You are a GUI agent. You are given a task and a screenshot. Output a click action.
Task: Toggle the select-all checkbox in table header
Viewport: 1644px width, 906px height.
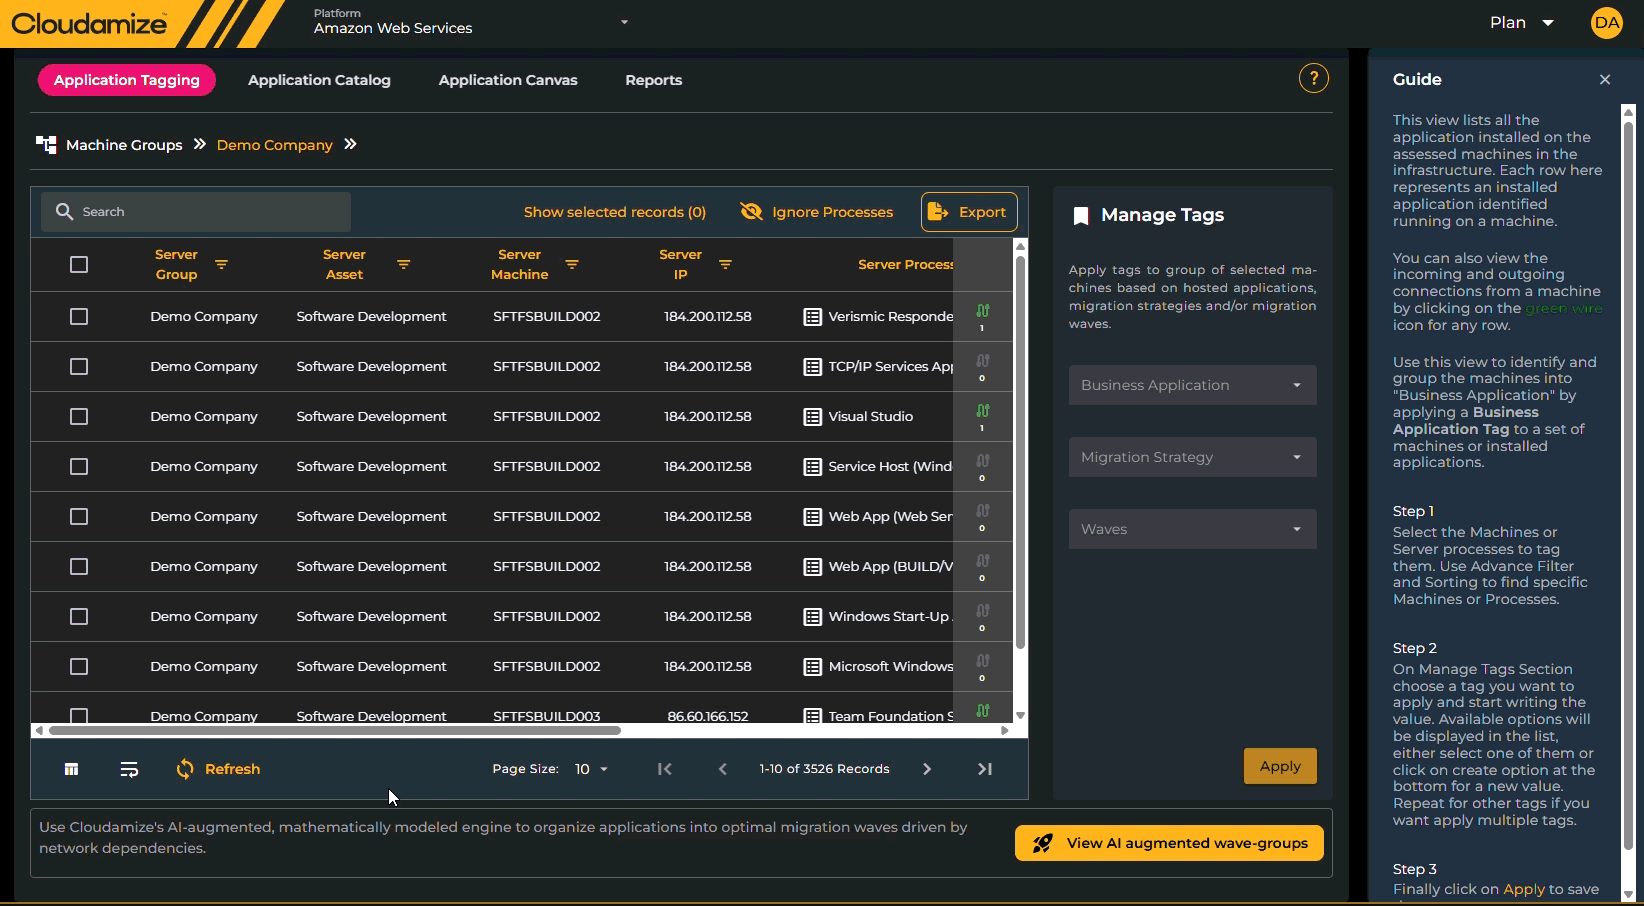(x=79, y=265)
